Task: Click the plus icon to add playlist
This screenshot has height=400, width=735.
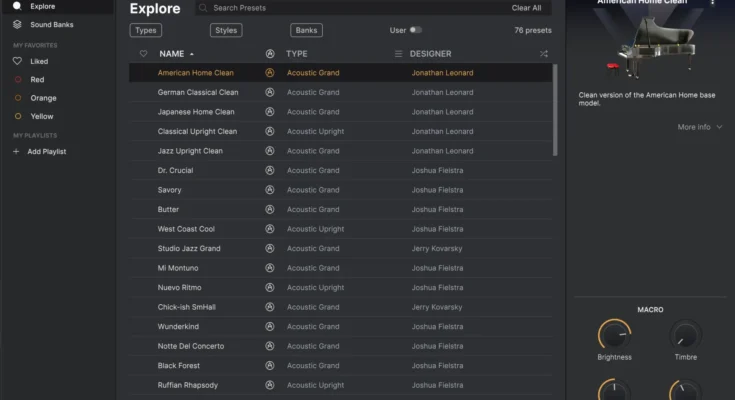Action: (x=16, y=151)
